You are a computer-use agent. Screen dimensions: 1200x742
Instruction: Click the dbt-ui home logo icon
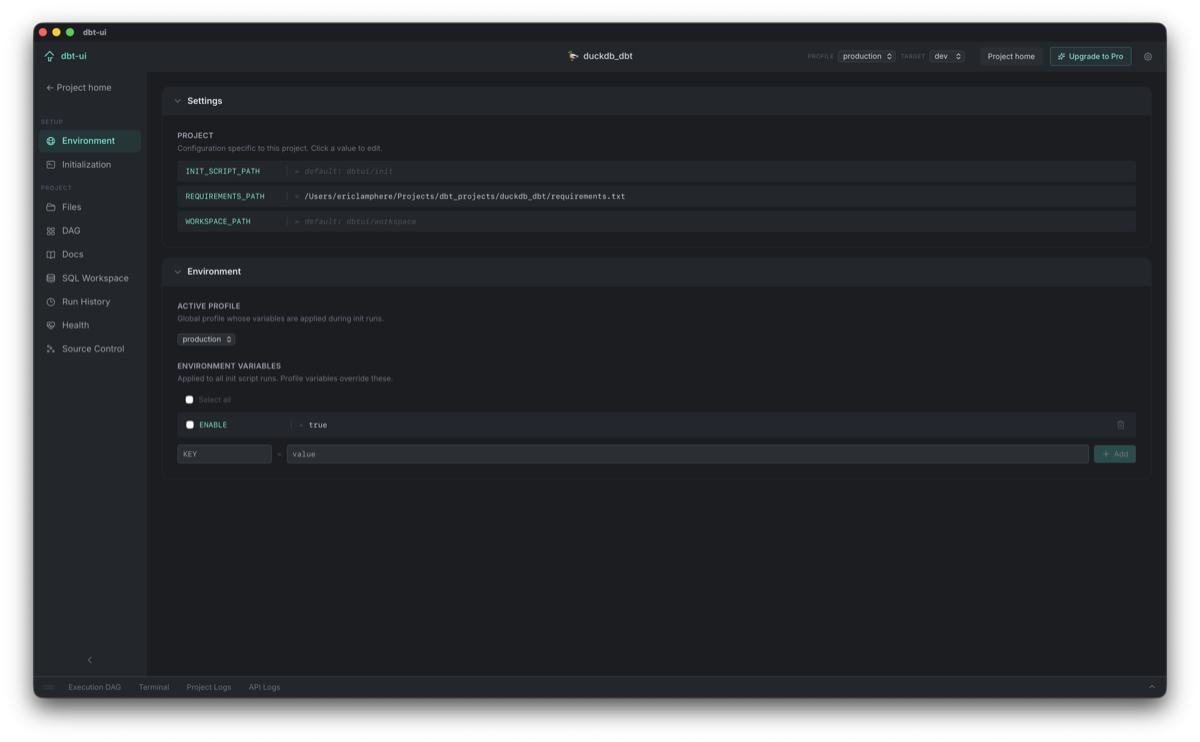coord(49,56)
